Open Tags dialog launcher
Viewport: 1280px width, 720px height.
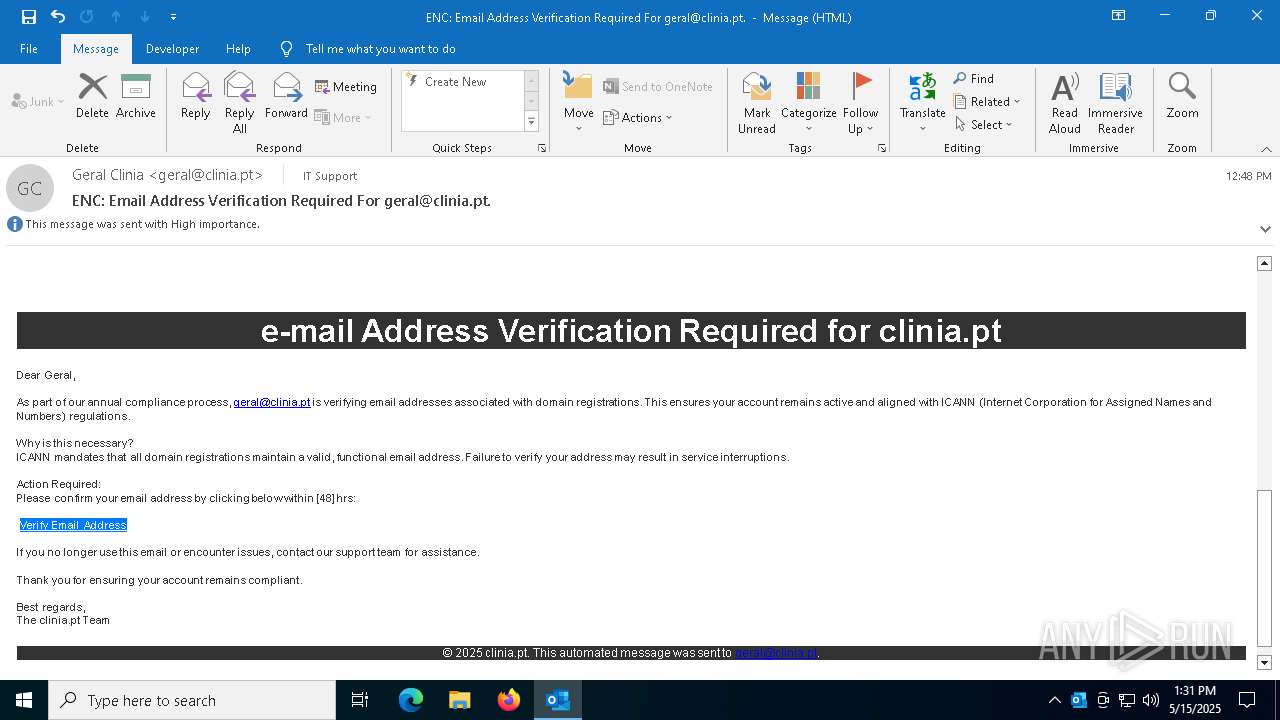point(882,148)
